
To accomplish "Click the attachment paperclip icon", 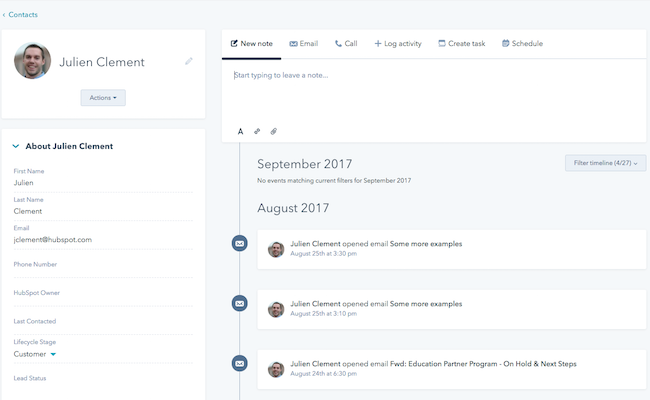I will 273,131.
